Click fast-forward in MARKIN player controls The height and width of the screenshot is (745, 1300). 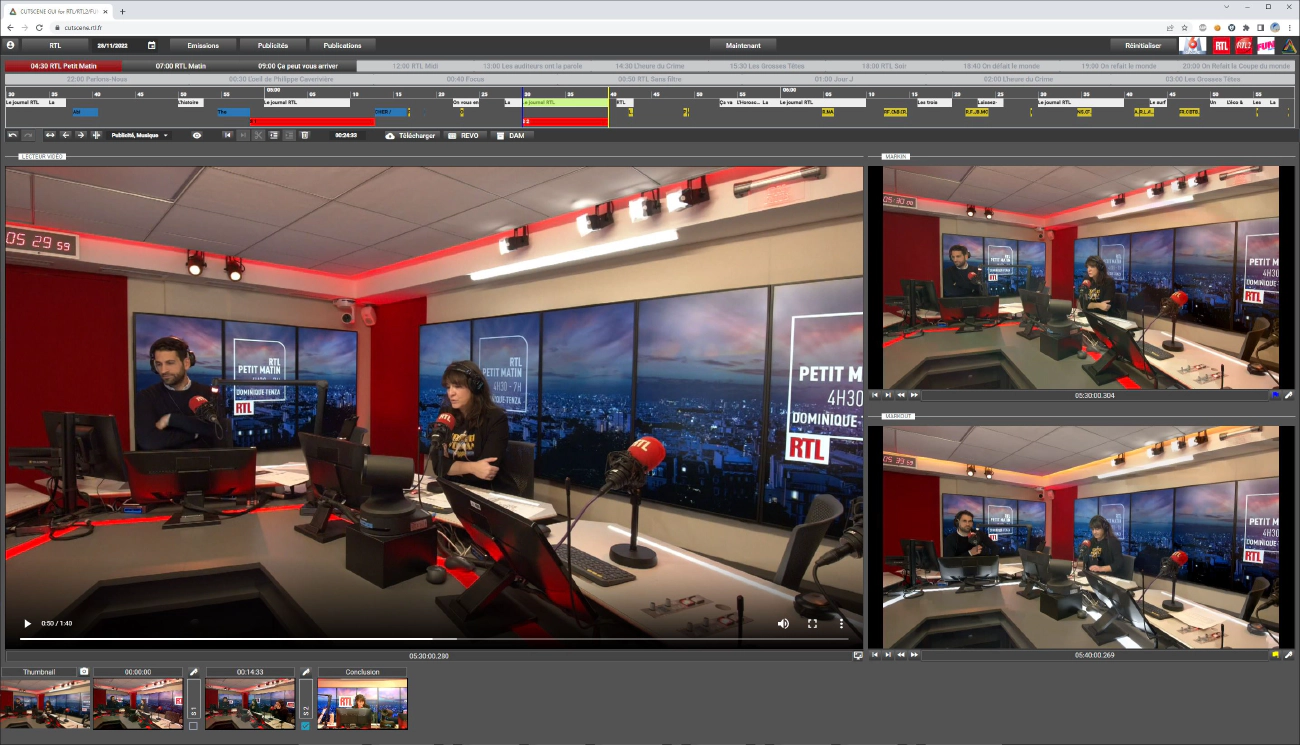pos(914,395)
